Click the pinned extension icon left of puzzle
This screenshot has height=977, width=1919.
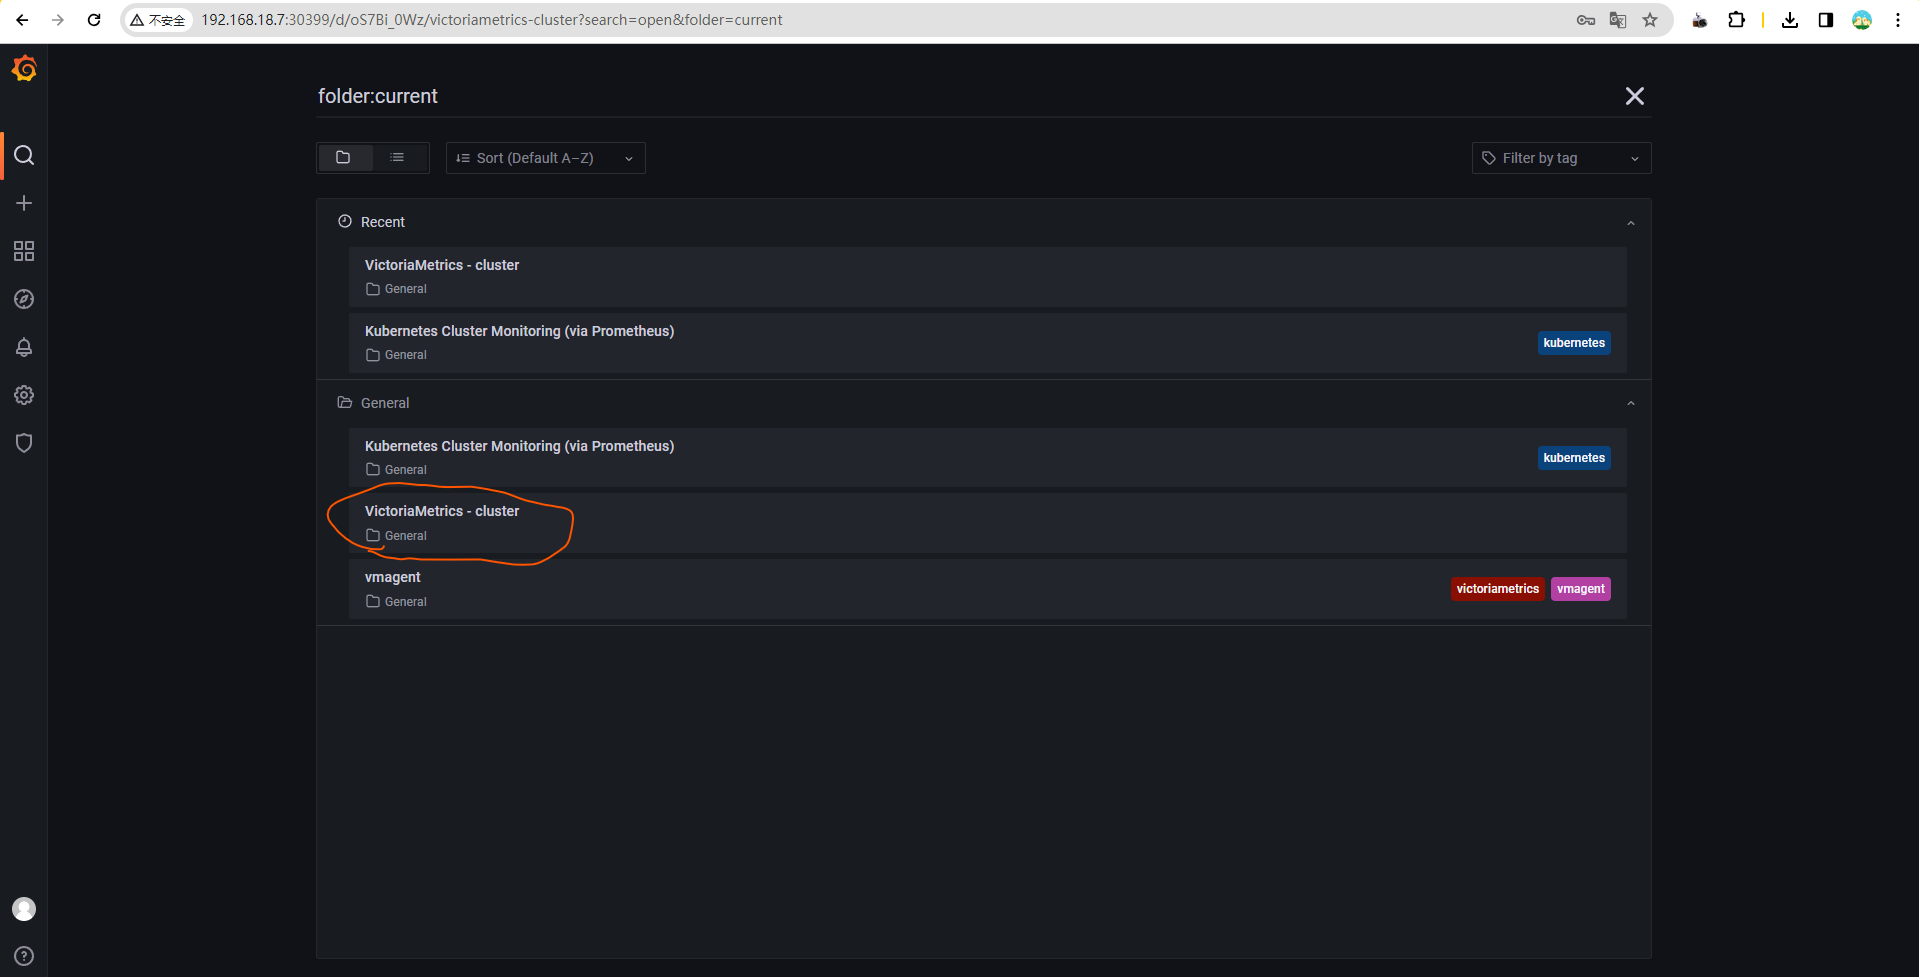coord(1699,20)
